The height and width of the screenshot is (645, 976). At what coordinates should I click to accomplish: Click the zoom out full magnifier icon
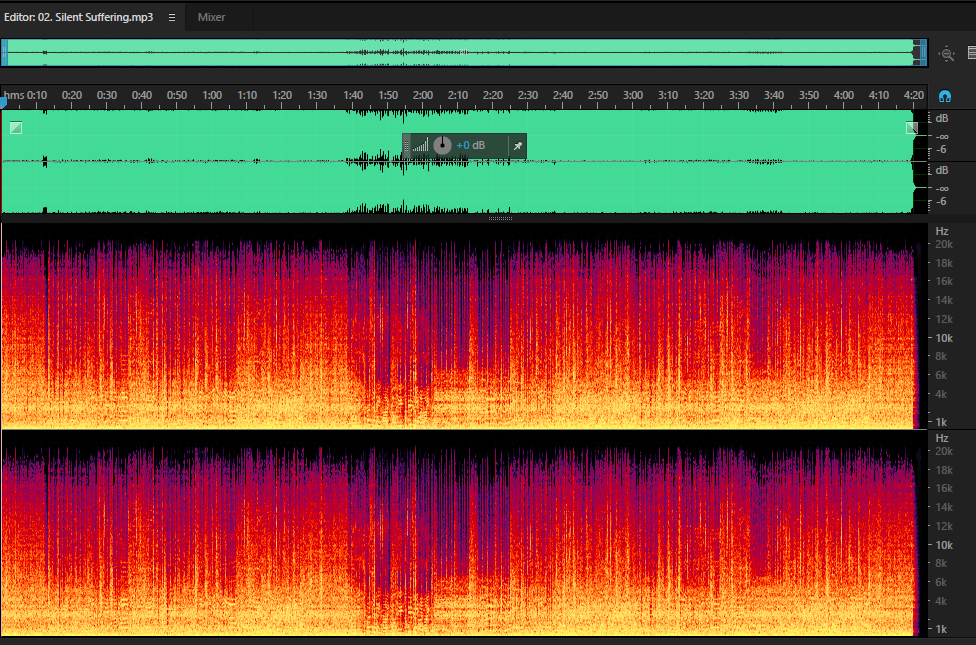tap(947, 54)
